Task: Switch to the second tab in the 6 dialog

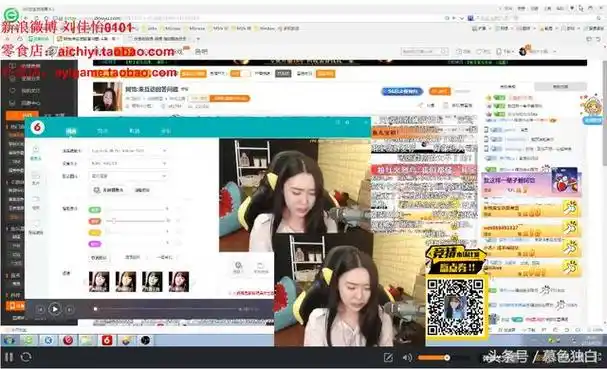Action: point(103,131)
